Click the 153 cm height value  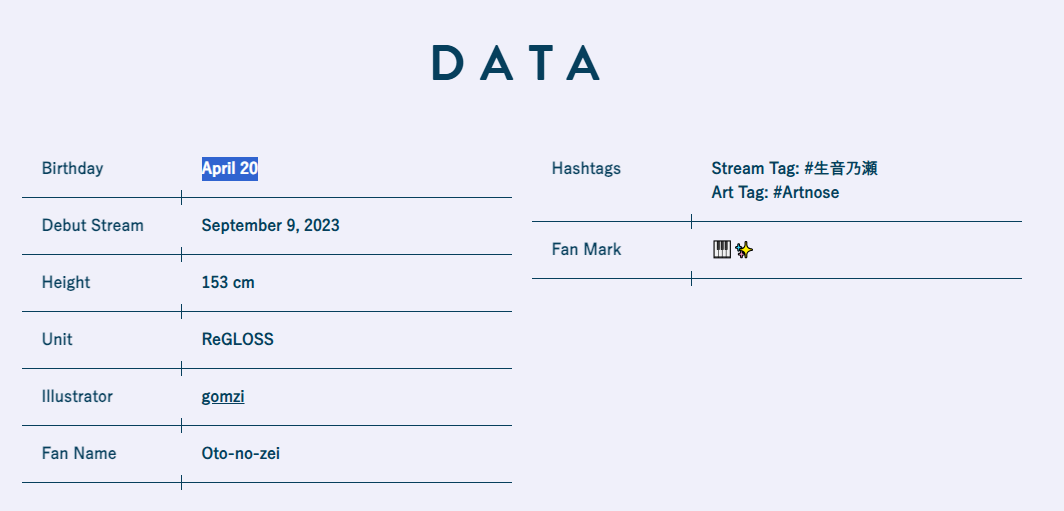pyautogui.click(x=228, y=283)
